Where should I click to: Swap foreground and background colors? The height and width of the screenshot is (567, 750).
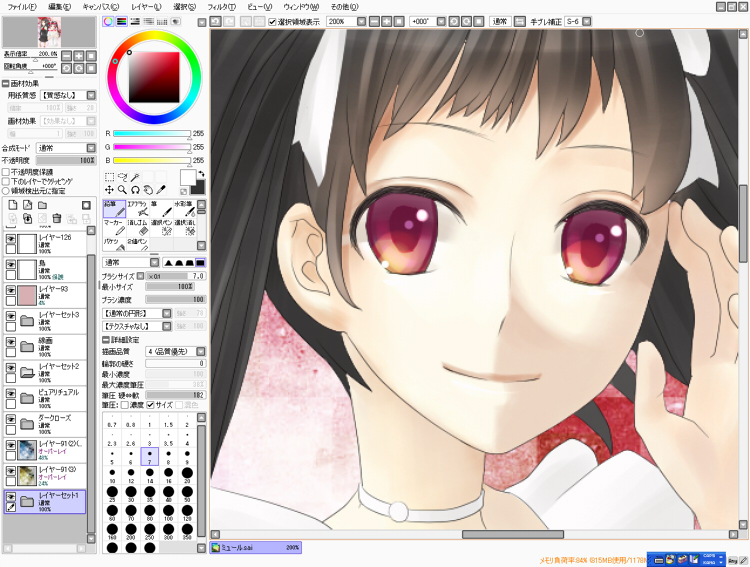201,174
